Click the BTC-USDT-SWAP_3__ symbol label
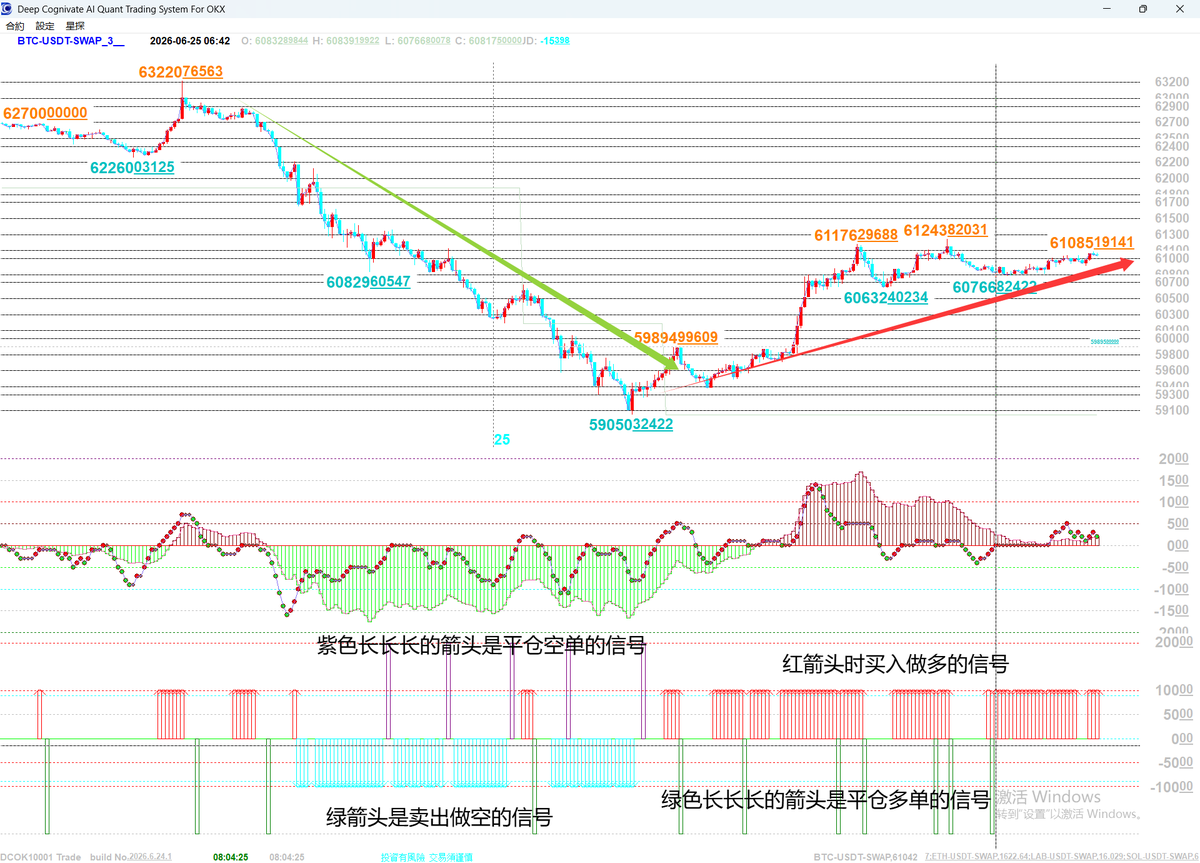Screen dimensions: 1200x863 71,41
